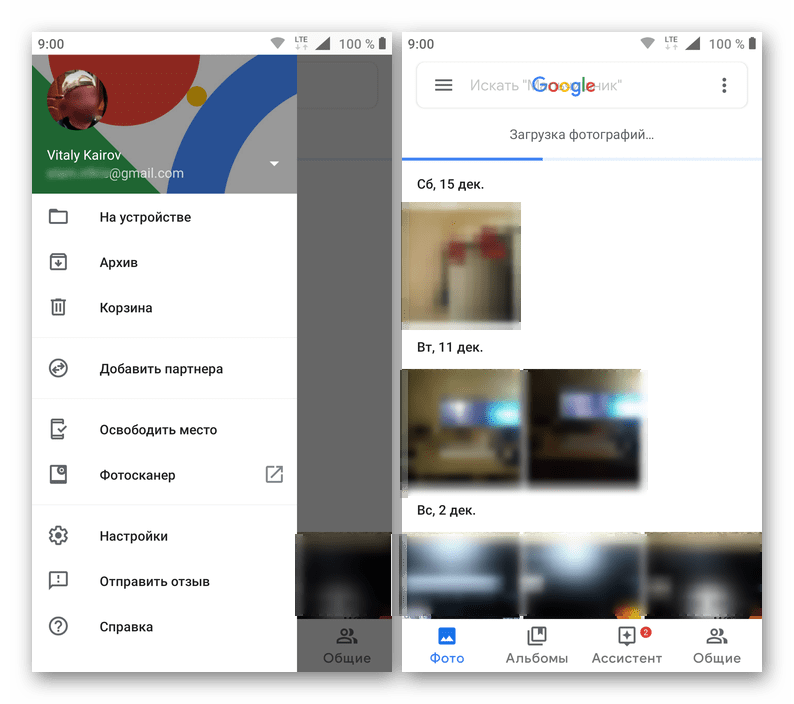Screen dimensions: 794x704
Task: Tap the cell signal icon in left status bar
Action: point(323,43)
